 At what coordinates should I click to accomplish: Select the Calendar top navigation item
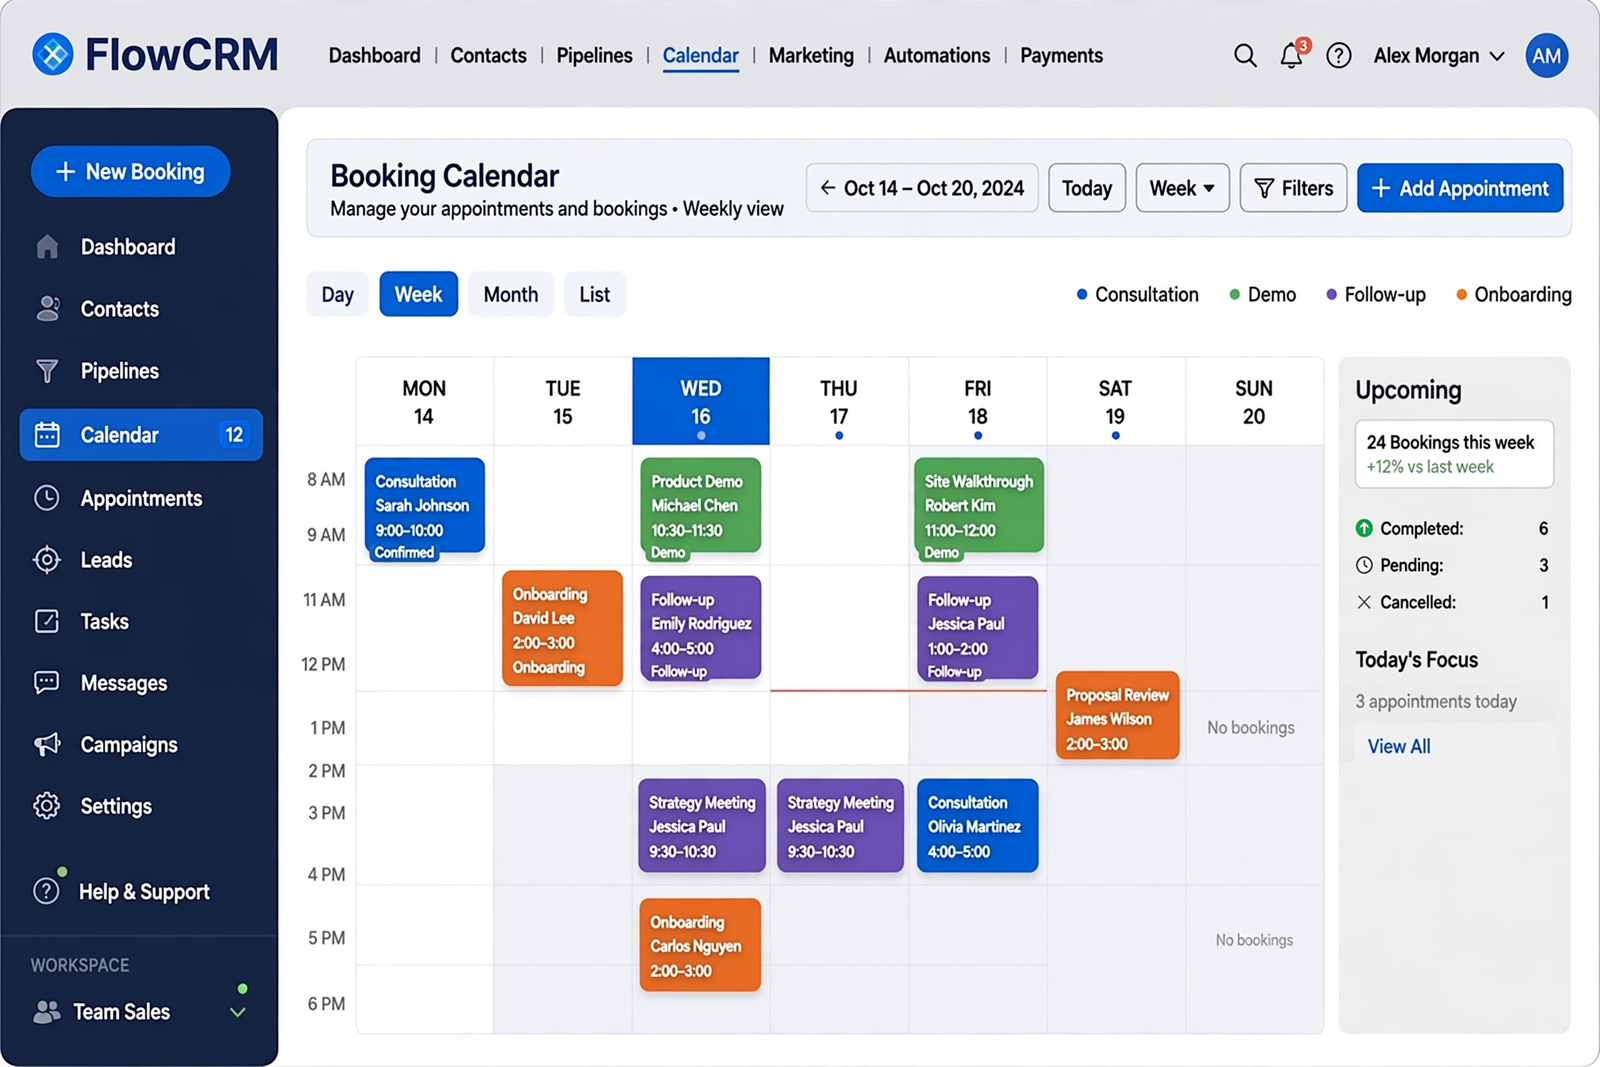(x=701, y=56)
